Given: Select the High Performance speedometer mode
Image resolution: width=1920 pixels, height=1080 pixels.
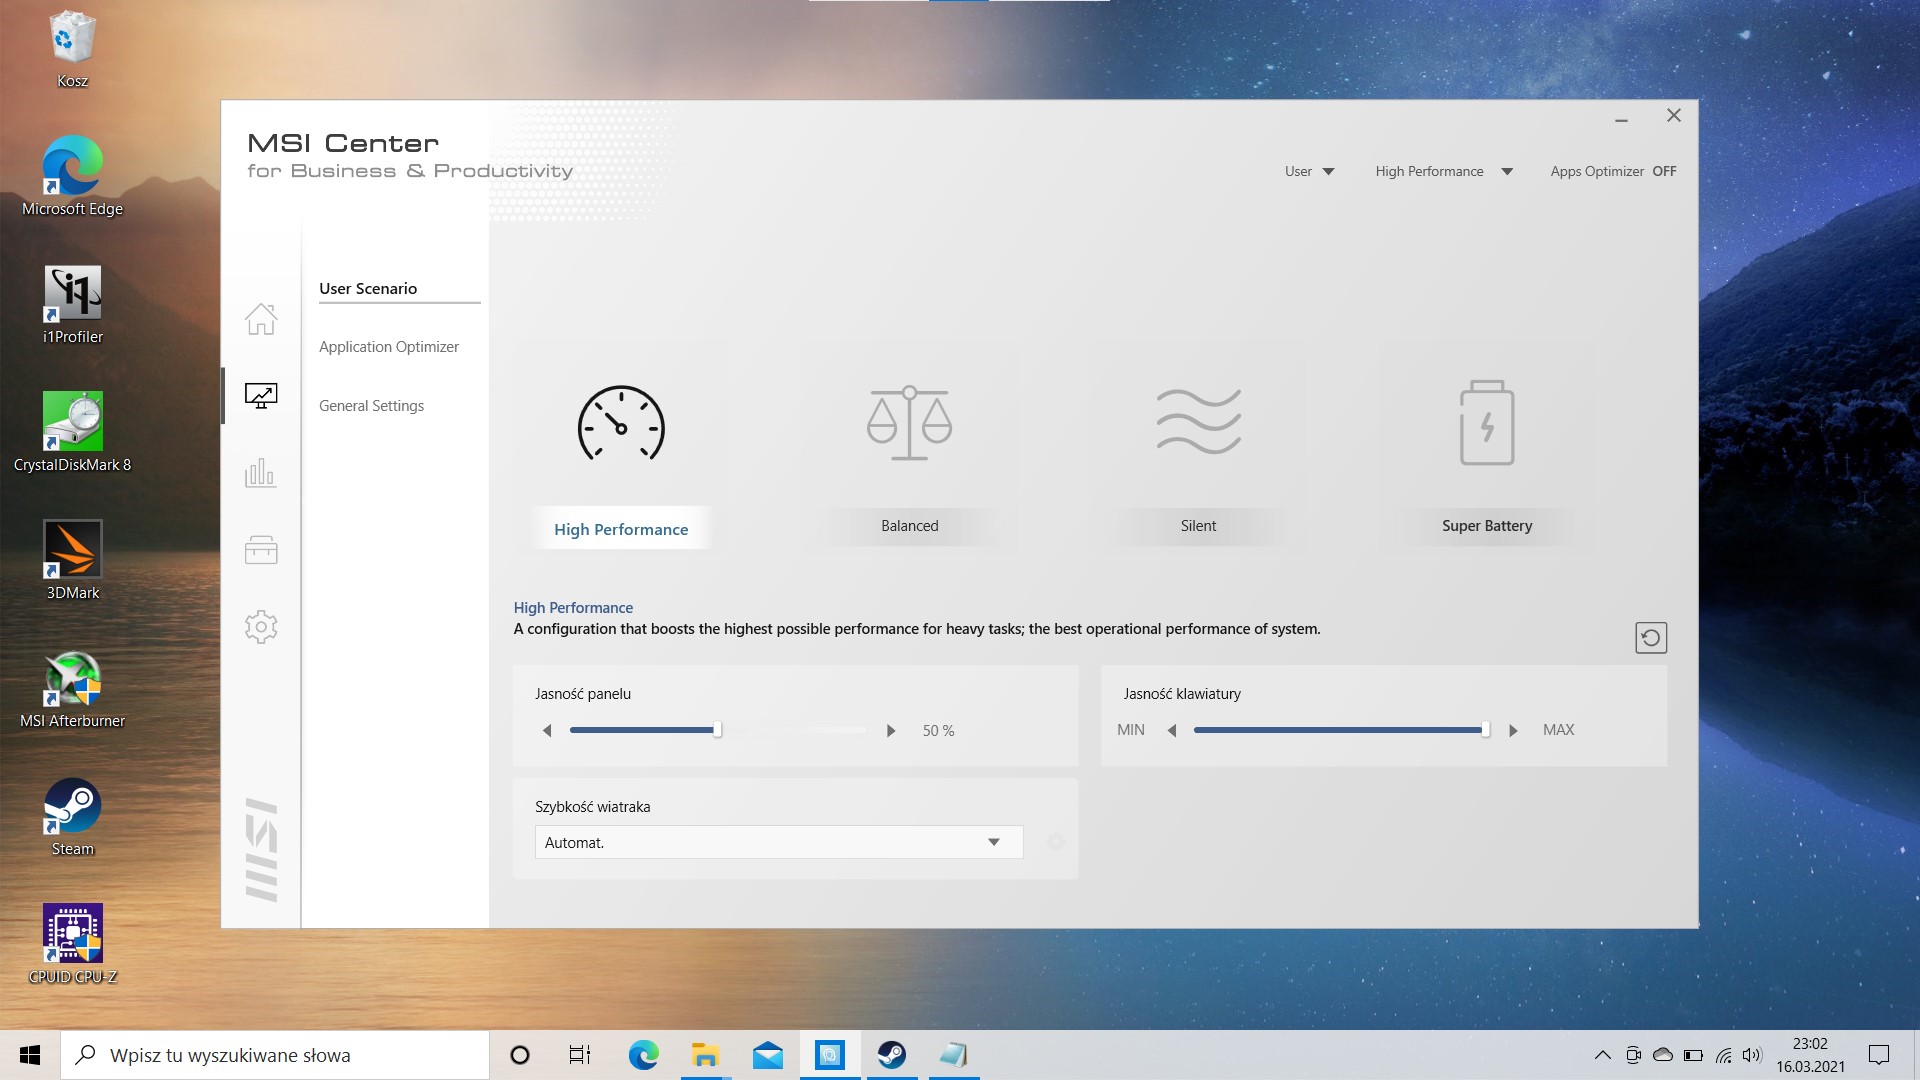Looking at the screenshot, I should point(621,424).
